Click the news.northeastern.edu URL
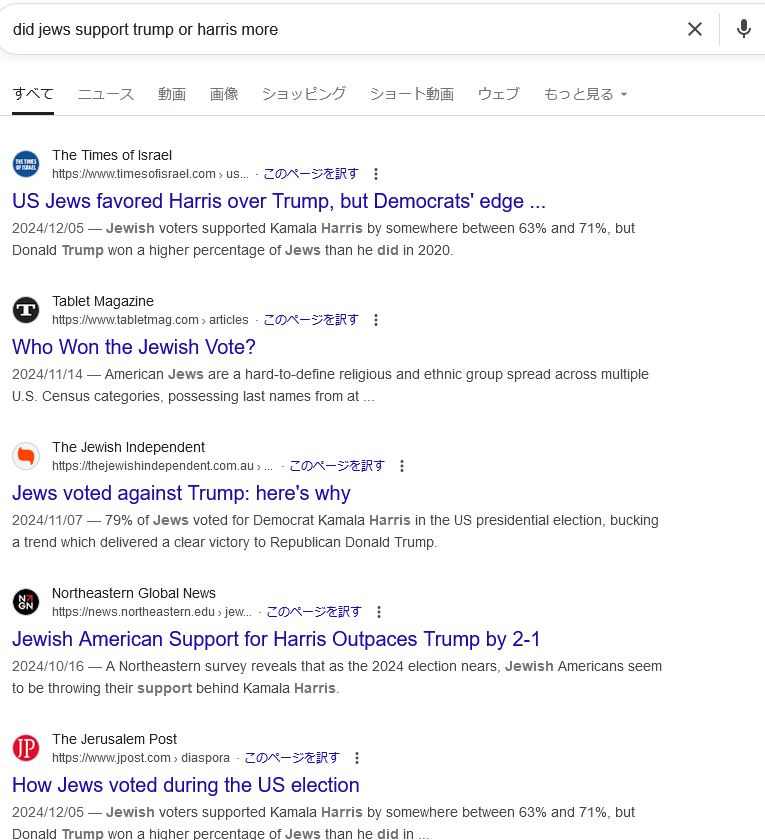Image resolution: width=765 pixels, height=840 pixels. coord(152,612)
